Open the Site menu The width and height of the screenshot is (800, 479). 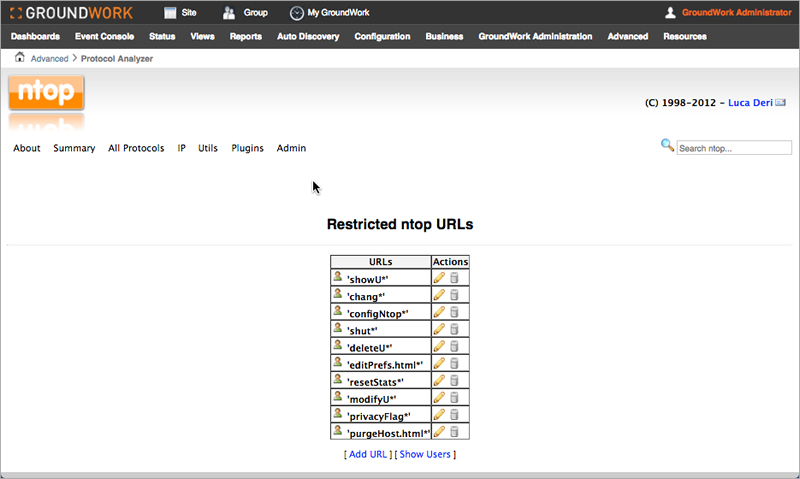pos(180,13)
